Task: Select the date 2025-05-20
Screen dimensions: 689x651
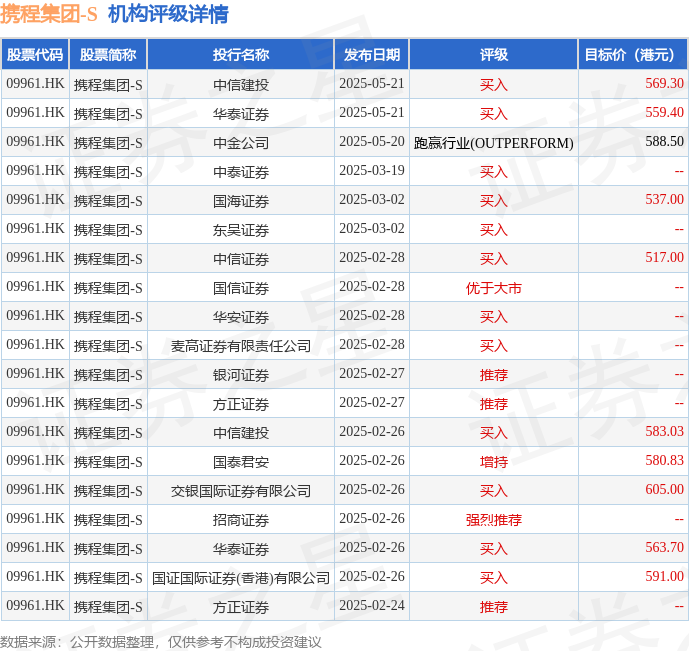Action: click(372, 141)
